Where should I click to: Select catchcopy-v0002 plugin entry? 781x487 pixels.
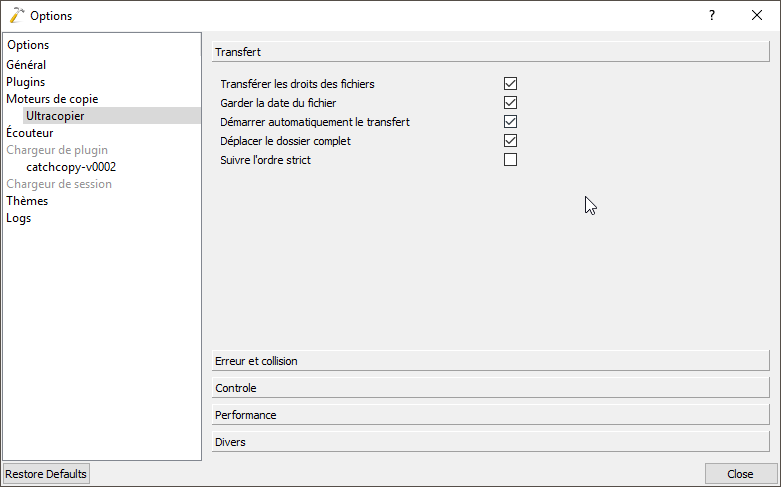71,167
